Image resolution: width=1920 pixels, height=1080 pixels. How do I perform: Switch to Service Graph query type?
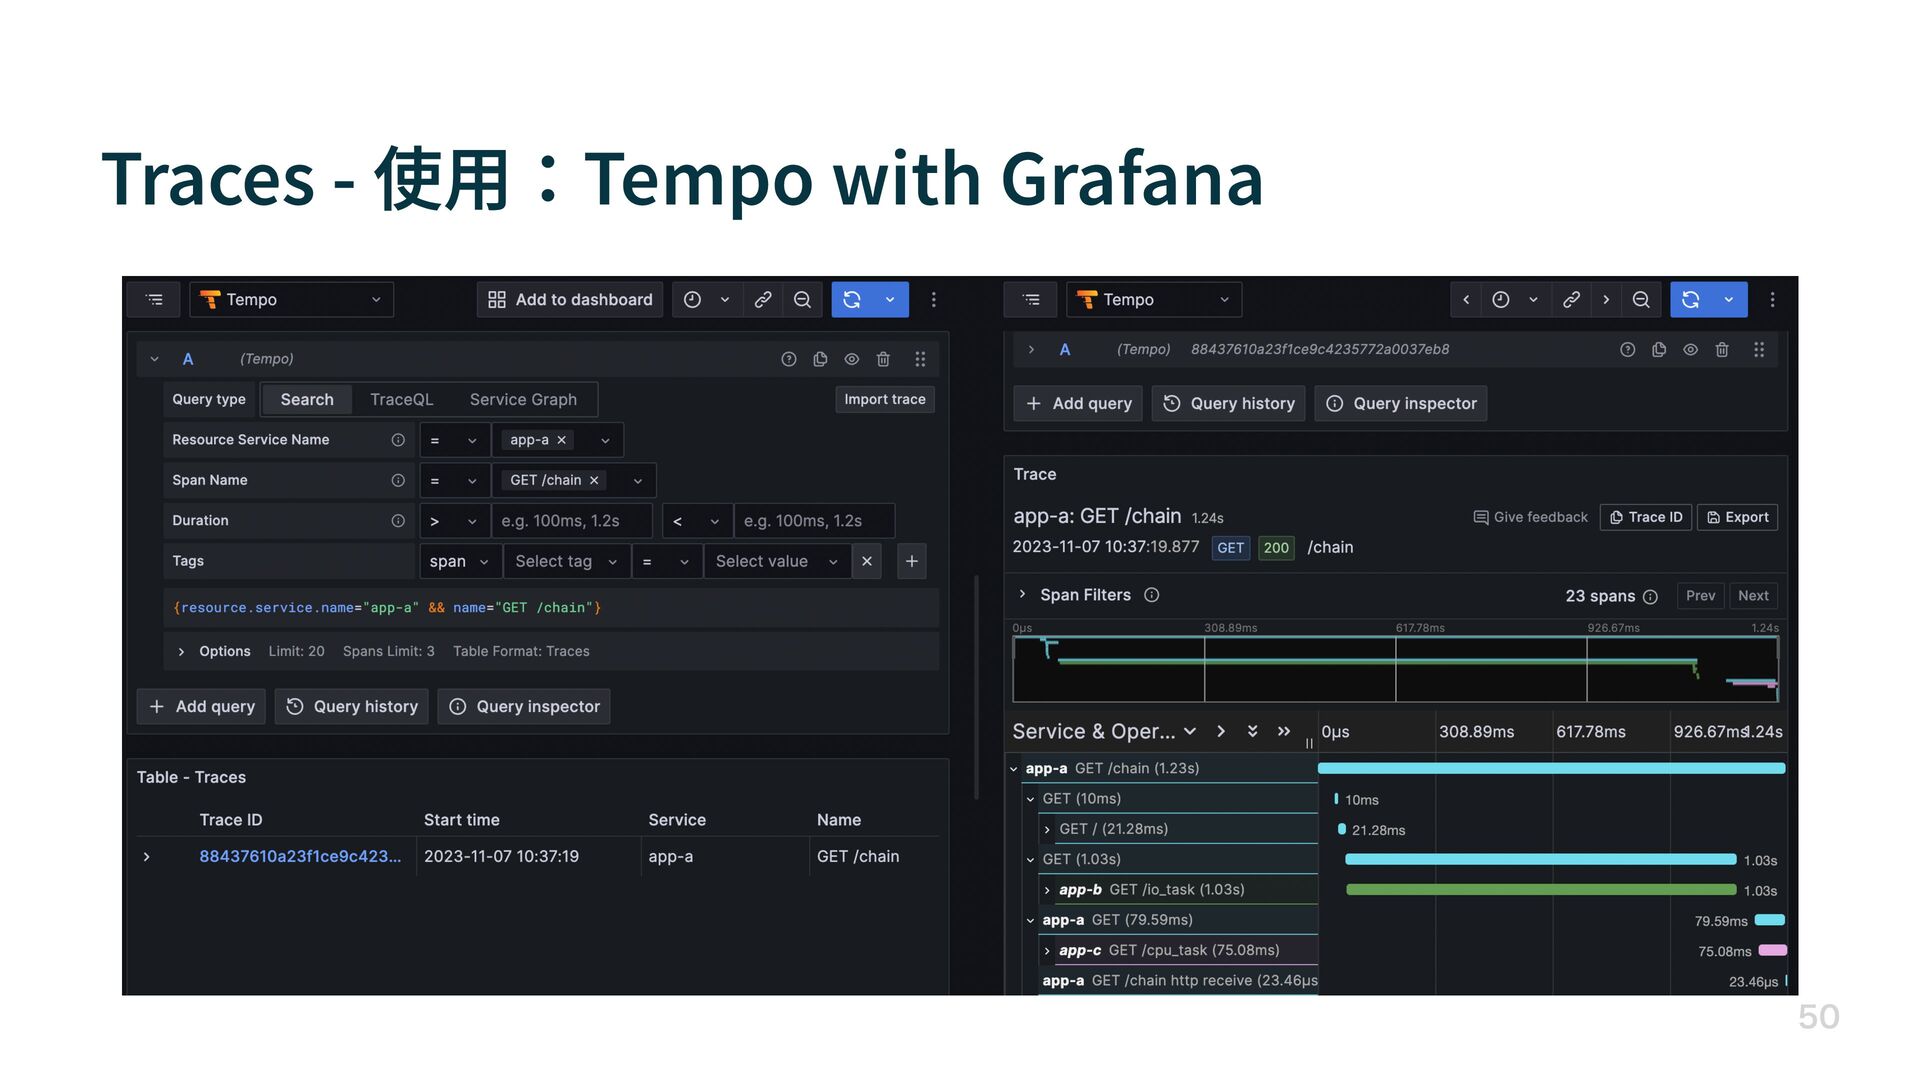[x=523, y=400]
